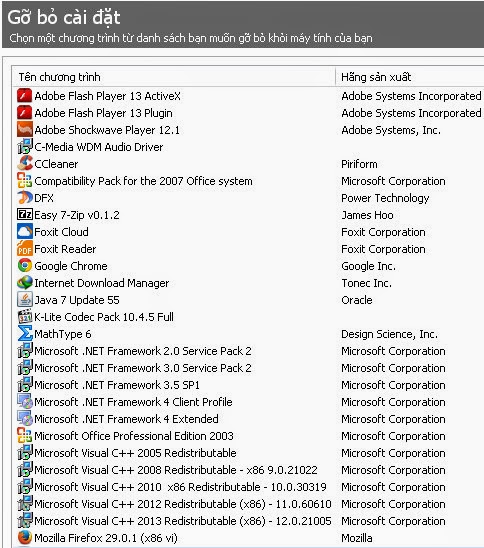
Task: Select the 'Java 7 Update 55' entry
Action: (x=77, y=300)
